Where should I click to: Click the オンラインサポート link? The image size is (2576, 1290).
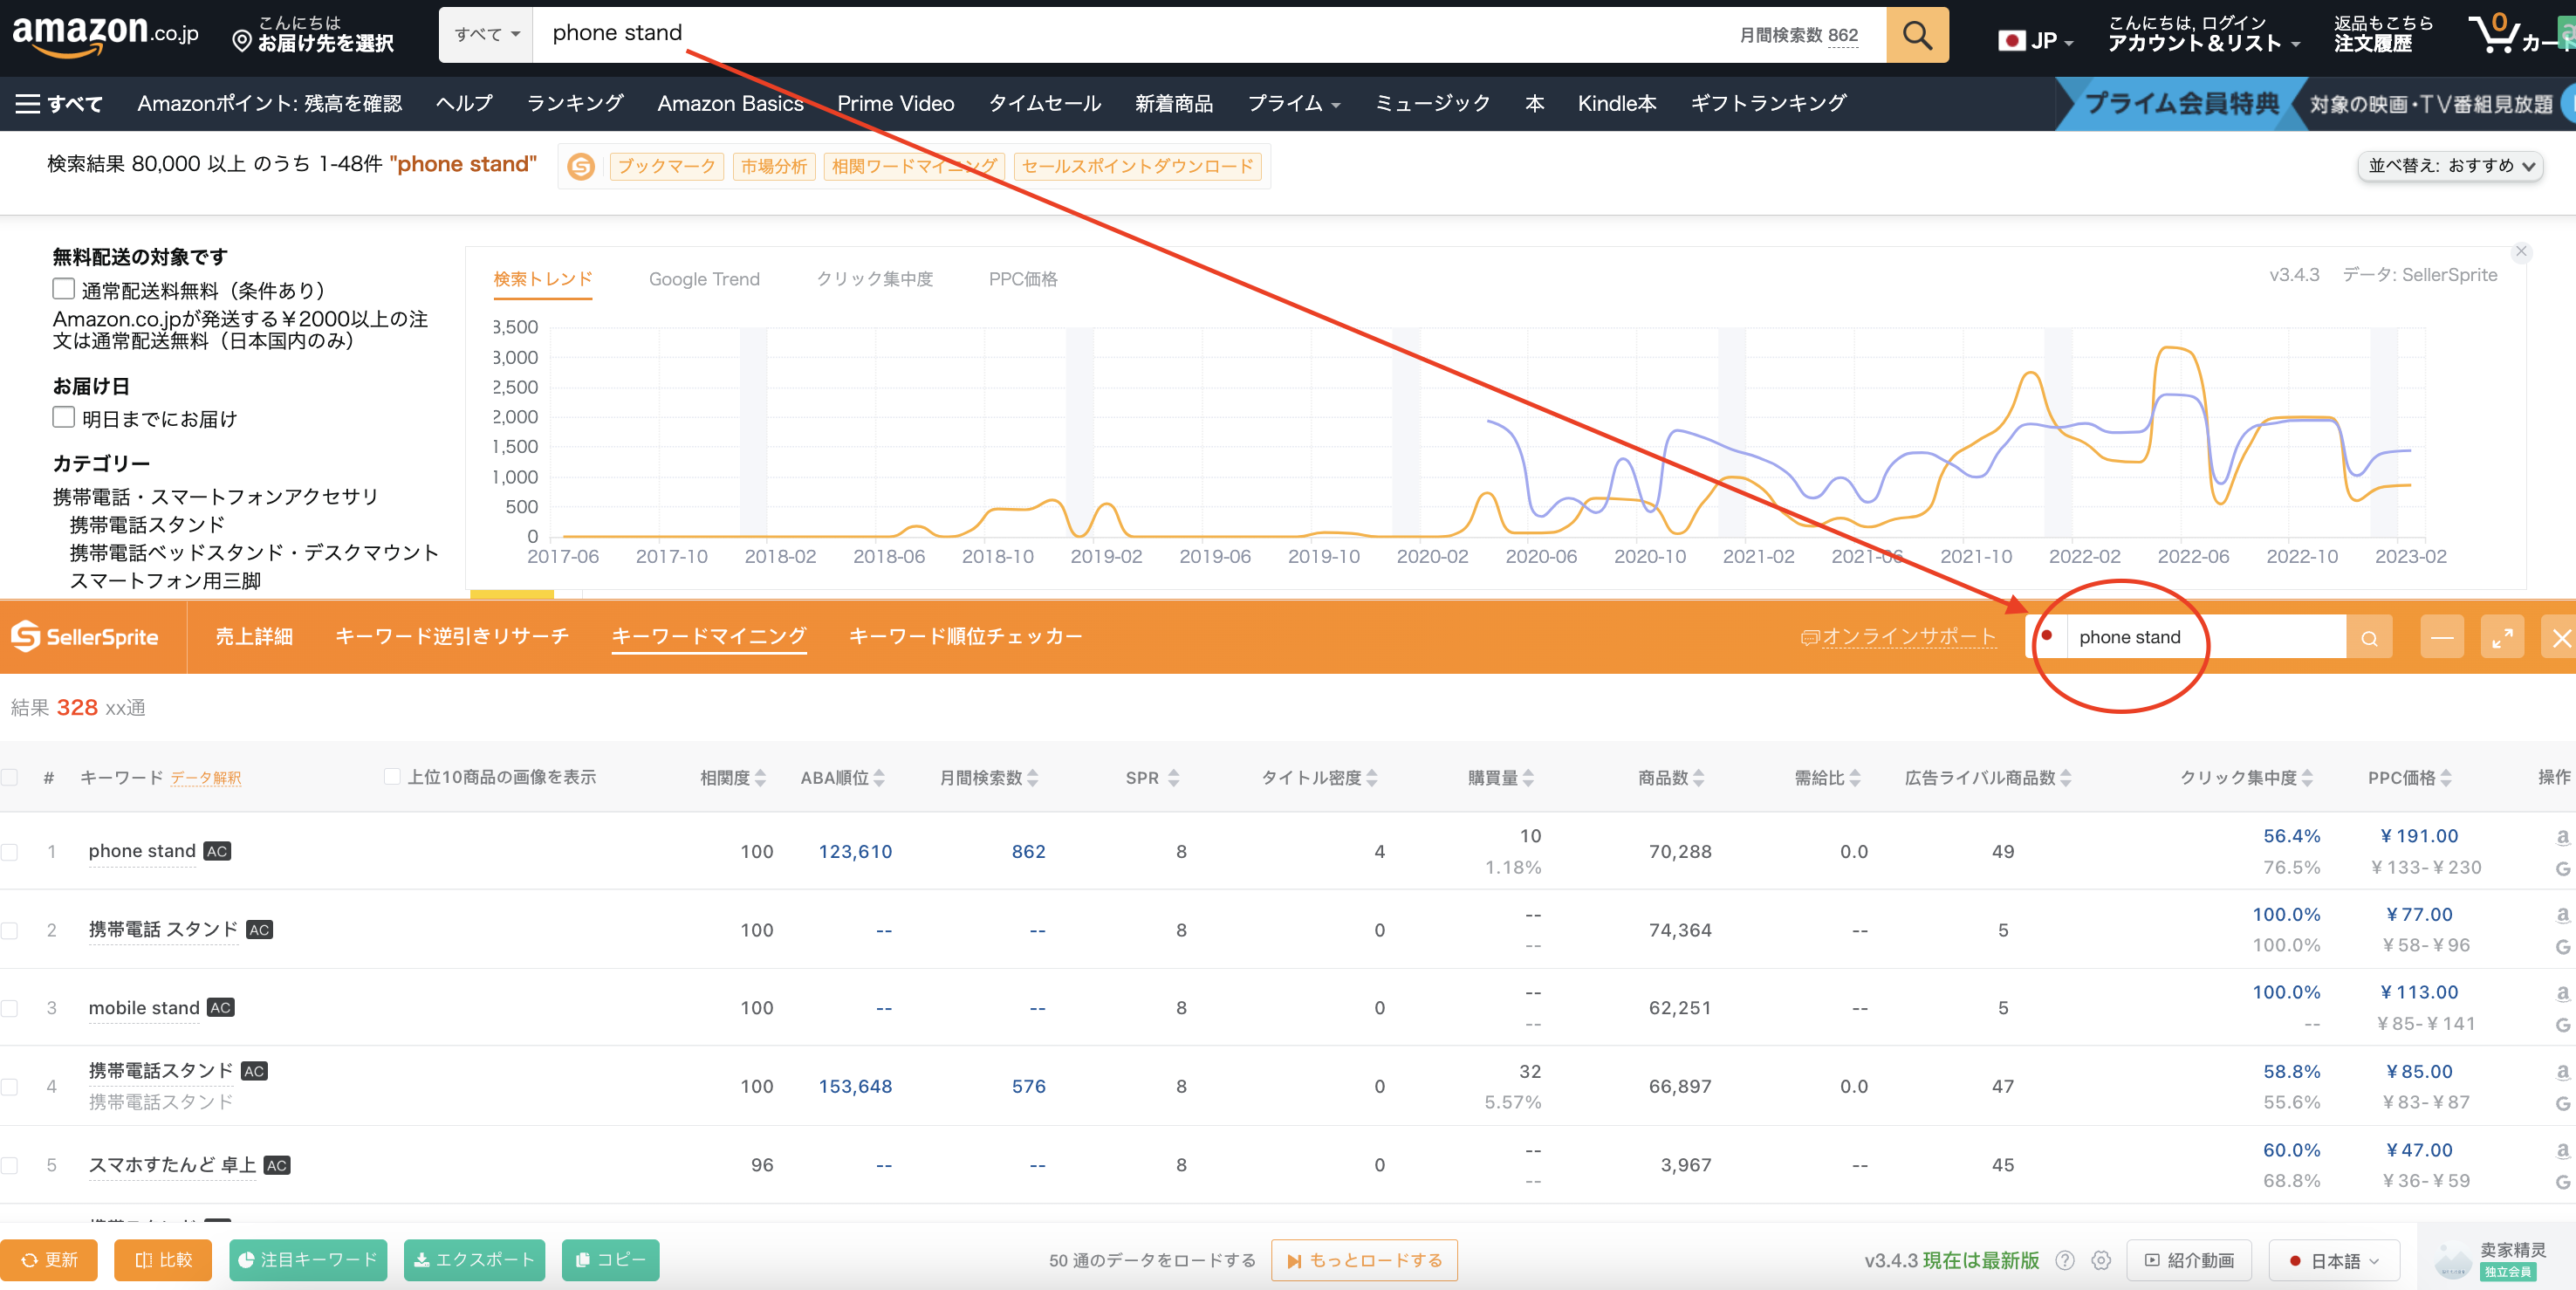coord(1899,637)
